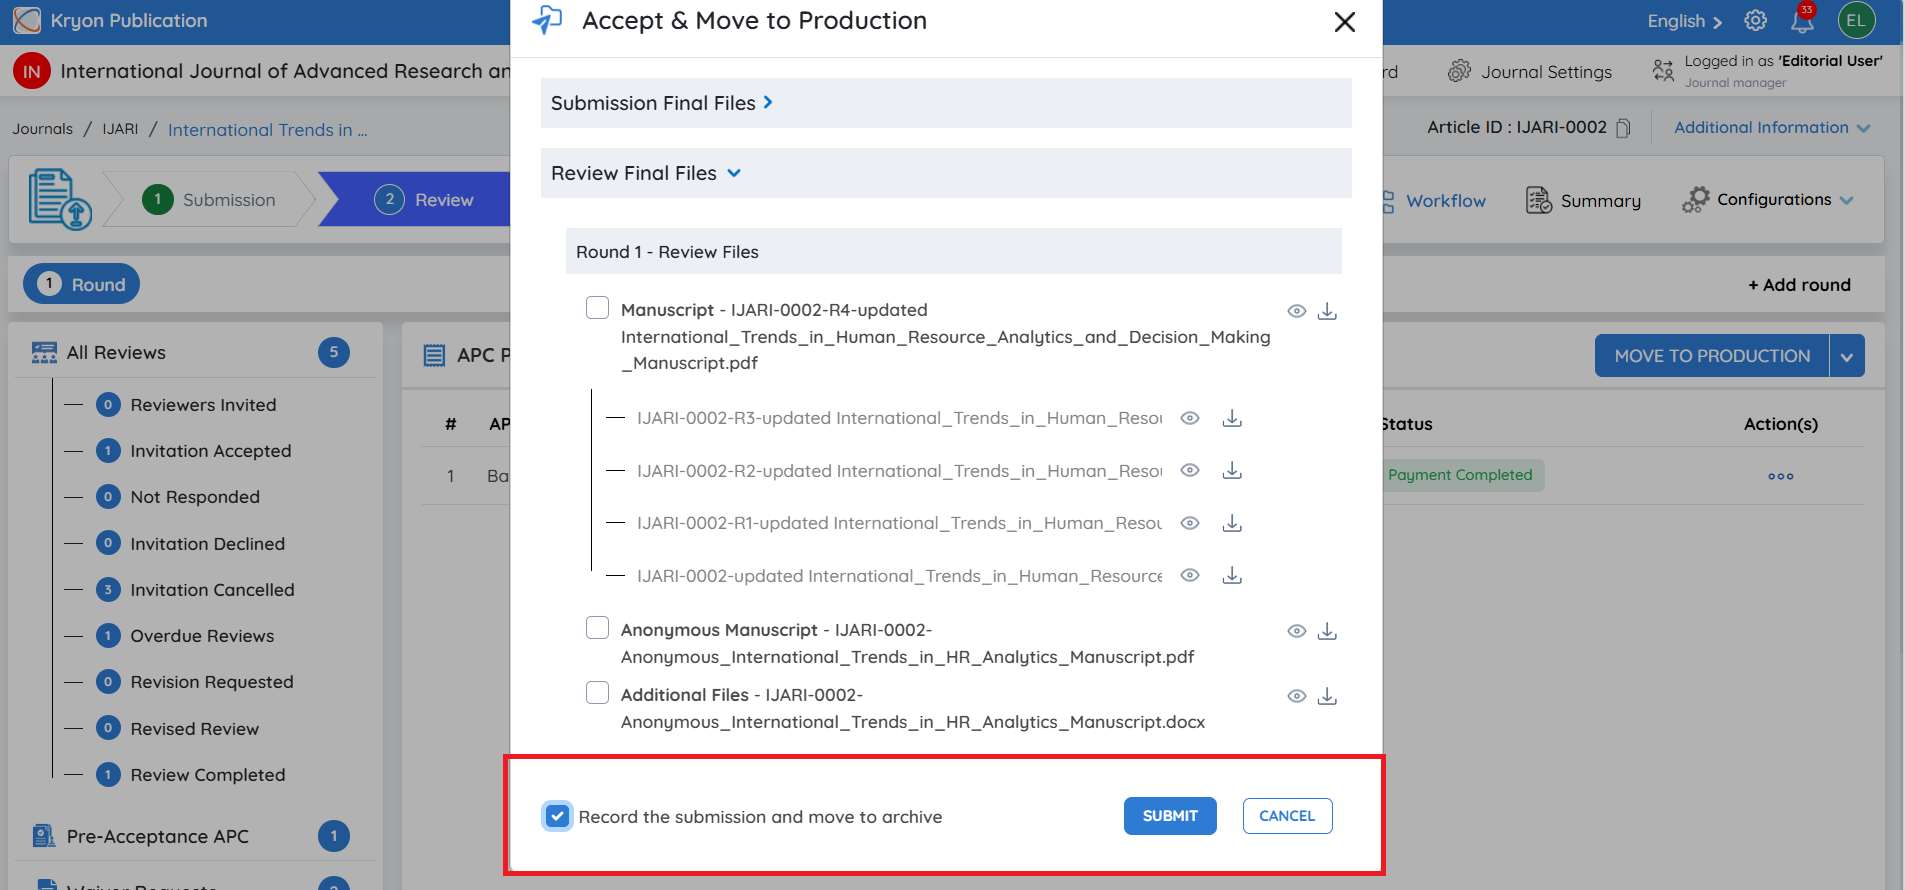View the IJARI-0002-R3-updated file
The width and height of the screenshot is (1905, 890).
(x=1190, y=418)
